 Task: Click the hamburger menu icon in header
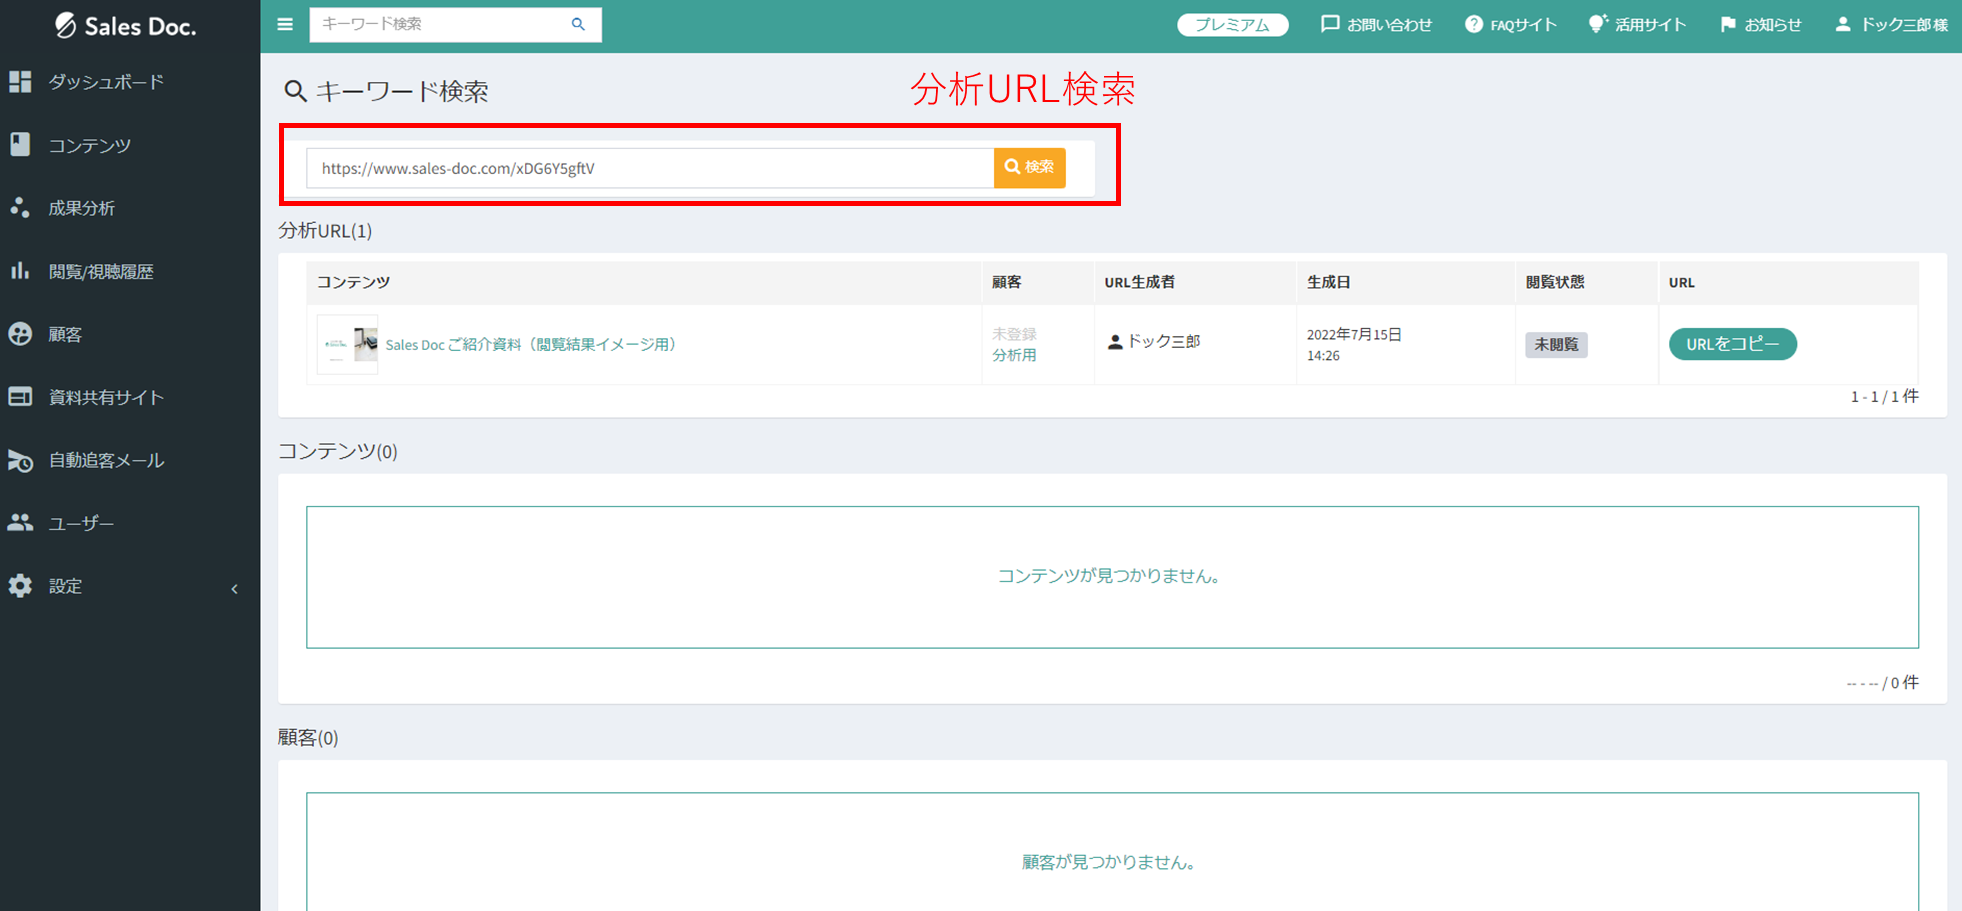pyautogui.click(x=285, y=24)
